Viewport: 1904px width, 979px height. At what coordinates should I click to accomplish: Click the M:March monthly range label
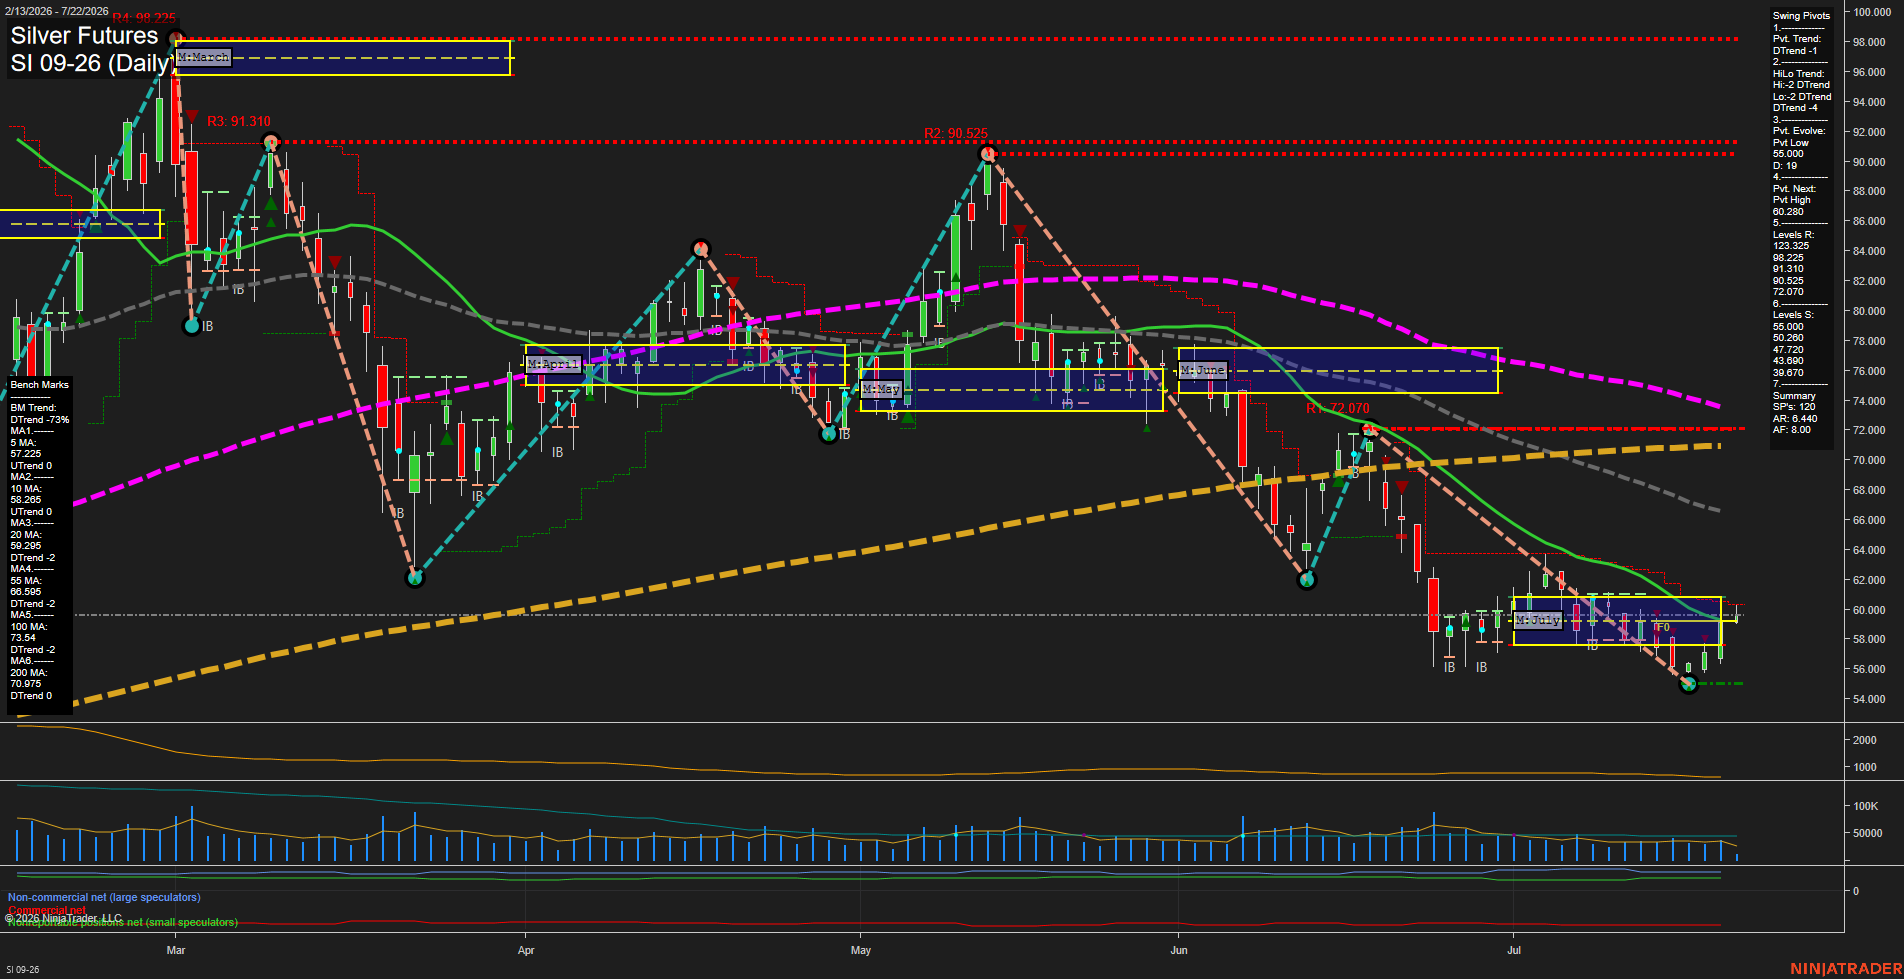[x=203, y=57]
